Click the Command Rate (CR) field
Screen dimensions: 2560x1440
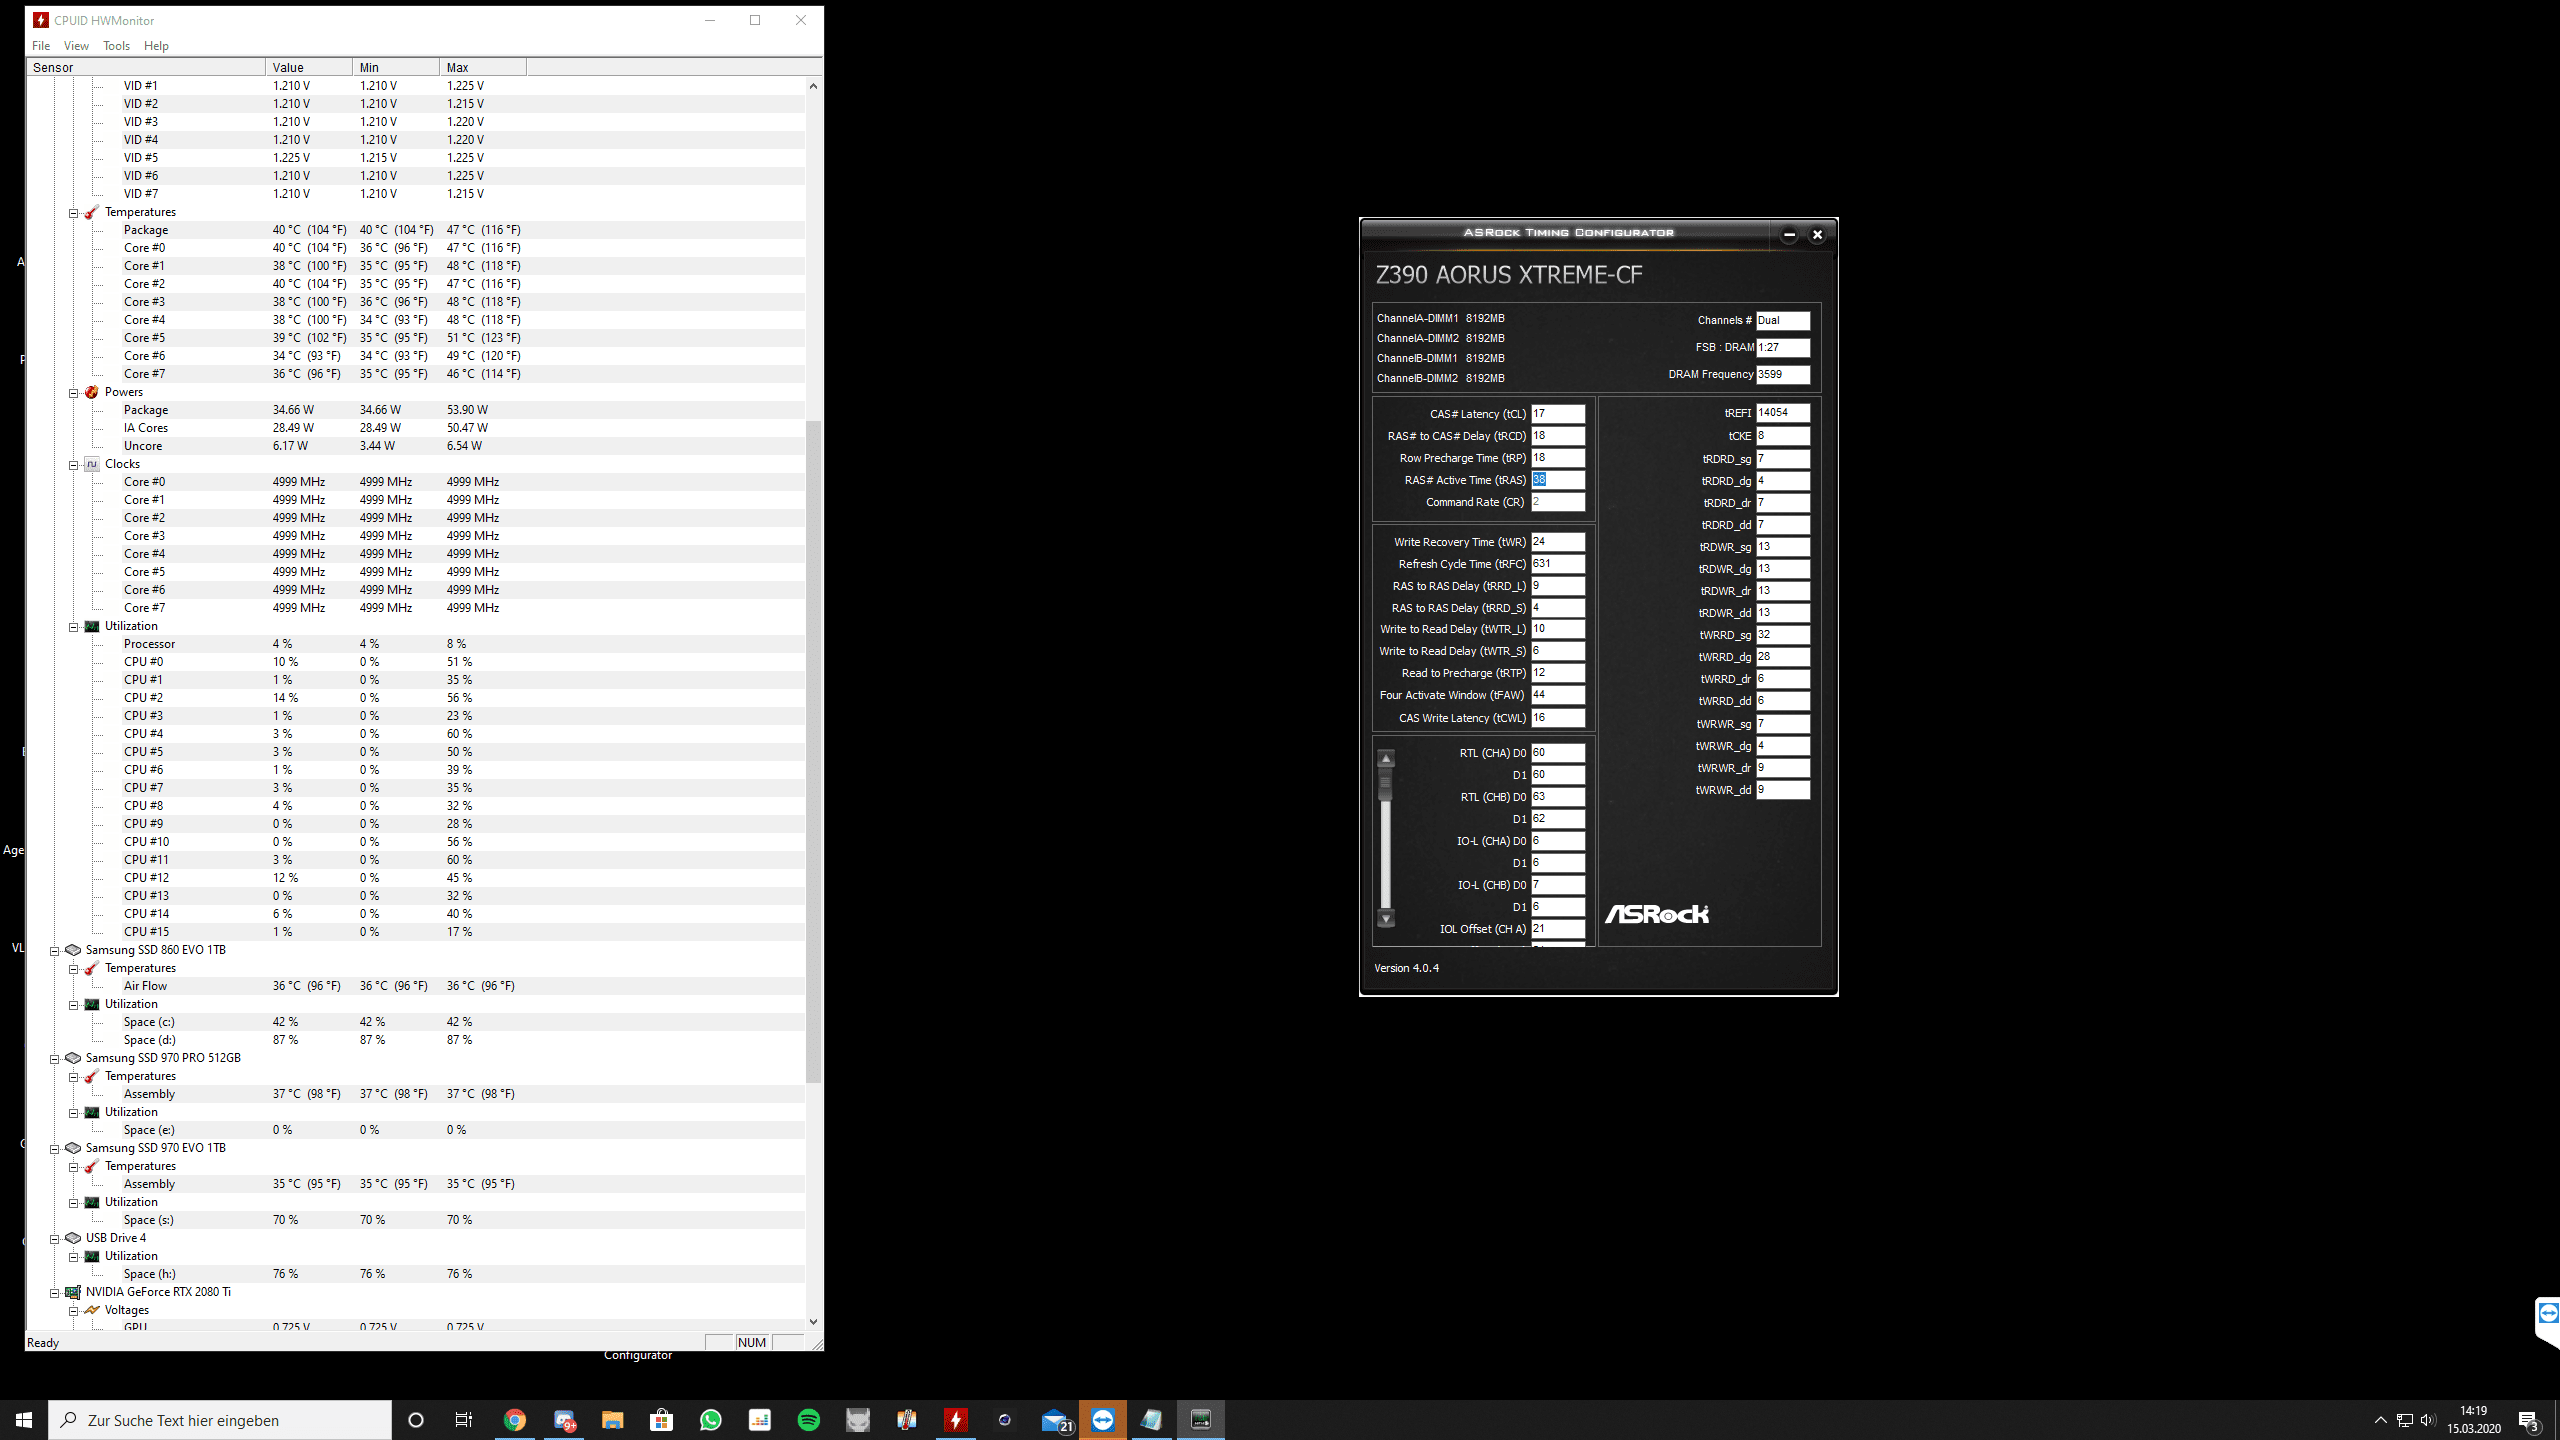(1558, 502)
